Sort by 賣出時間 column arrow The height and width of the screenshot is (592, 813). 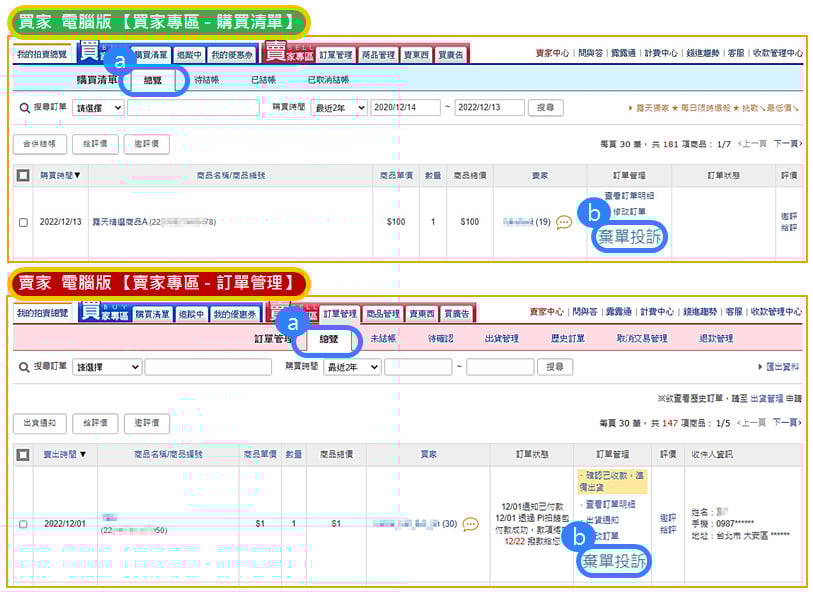(x=82, y=454)
